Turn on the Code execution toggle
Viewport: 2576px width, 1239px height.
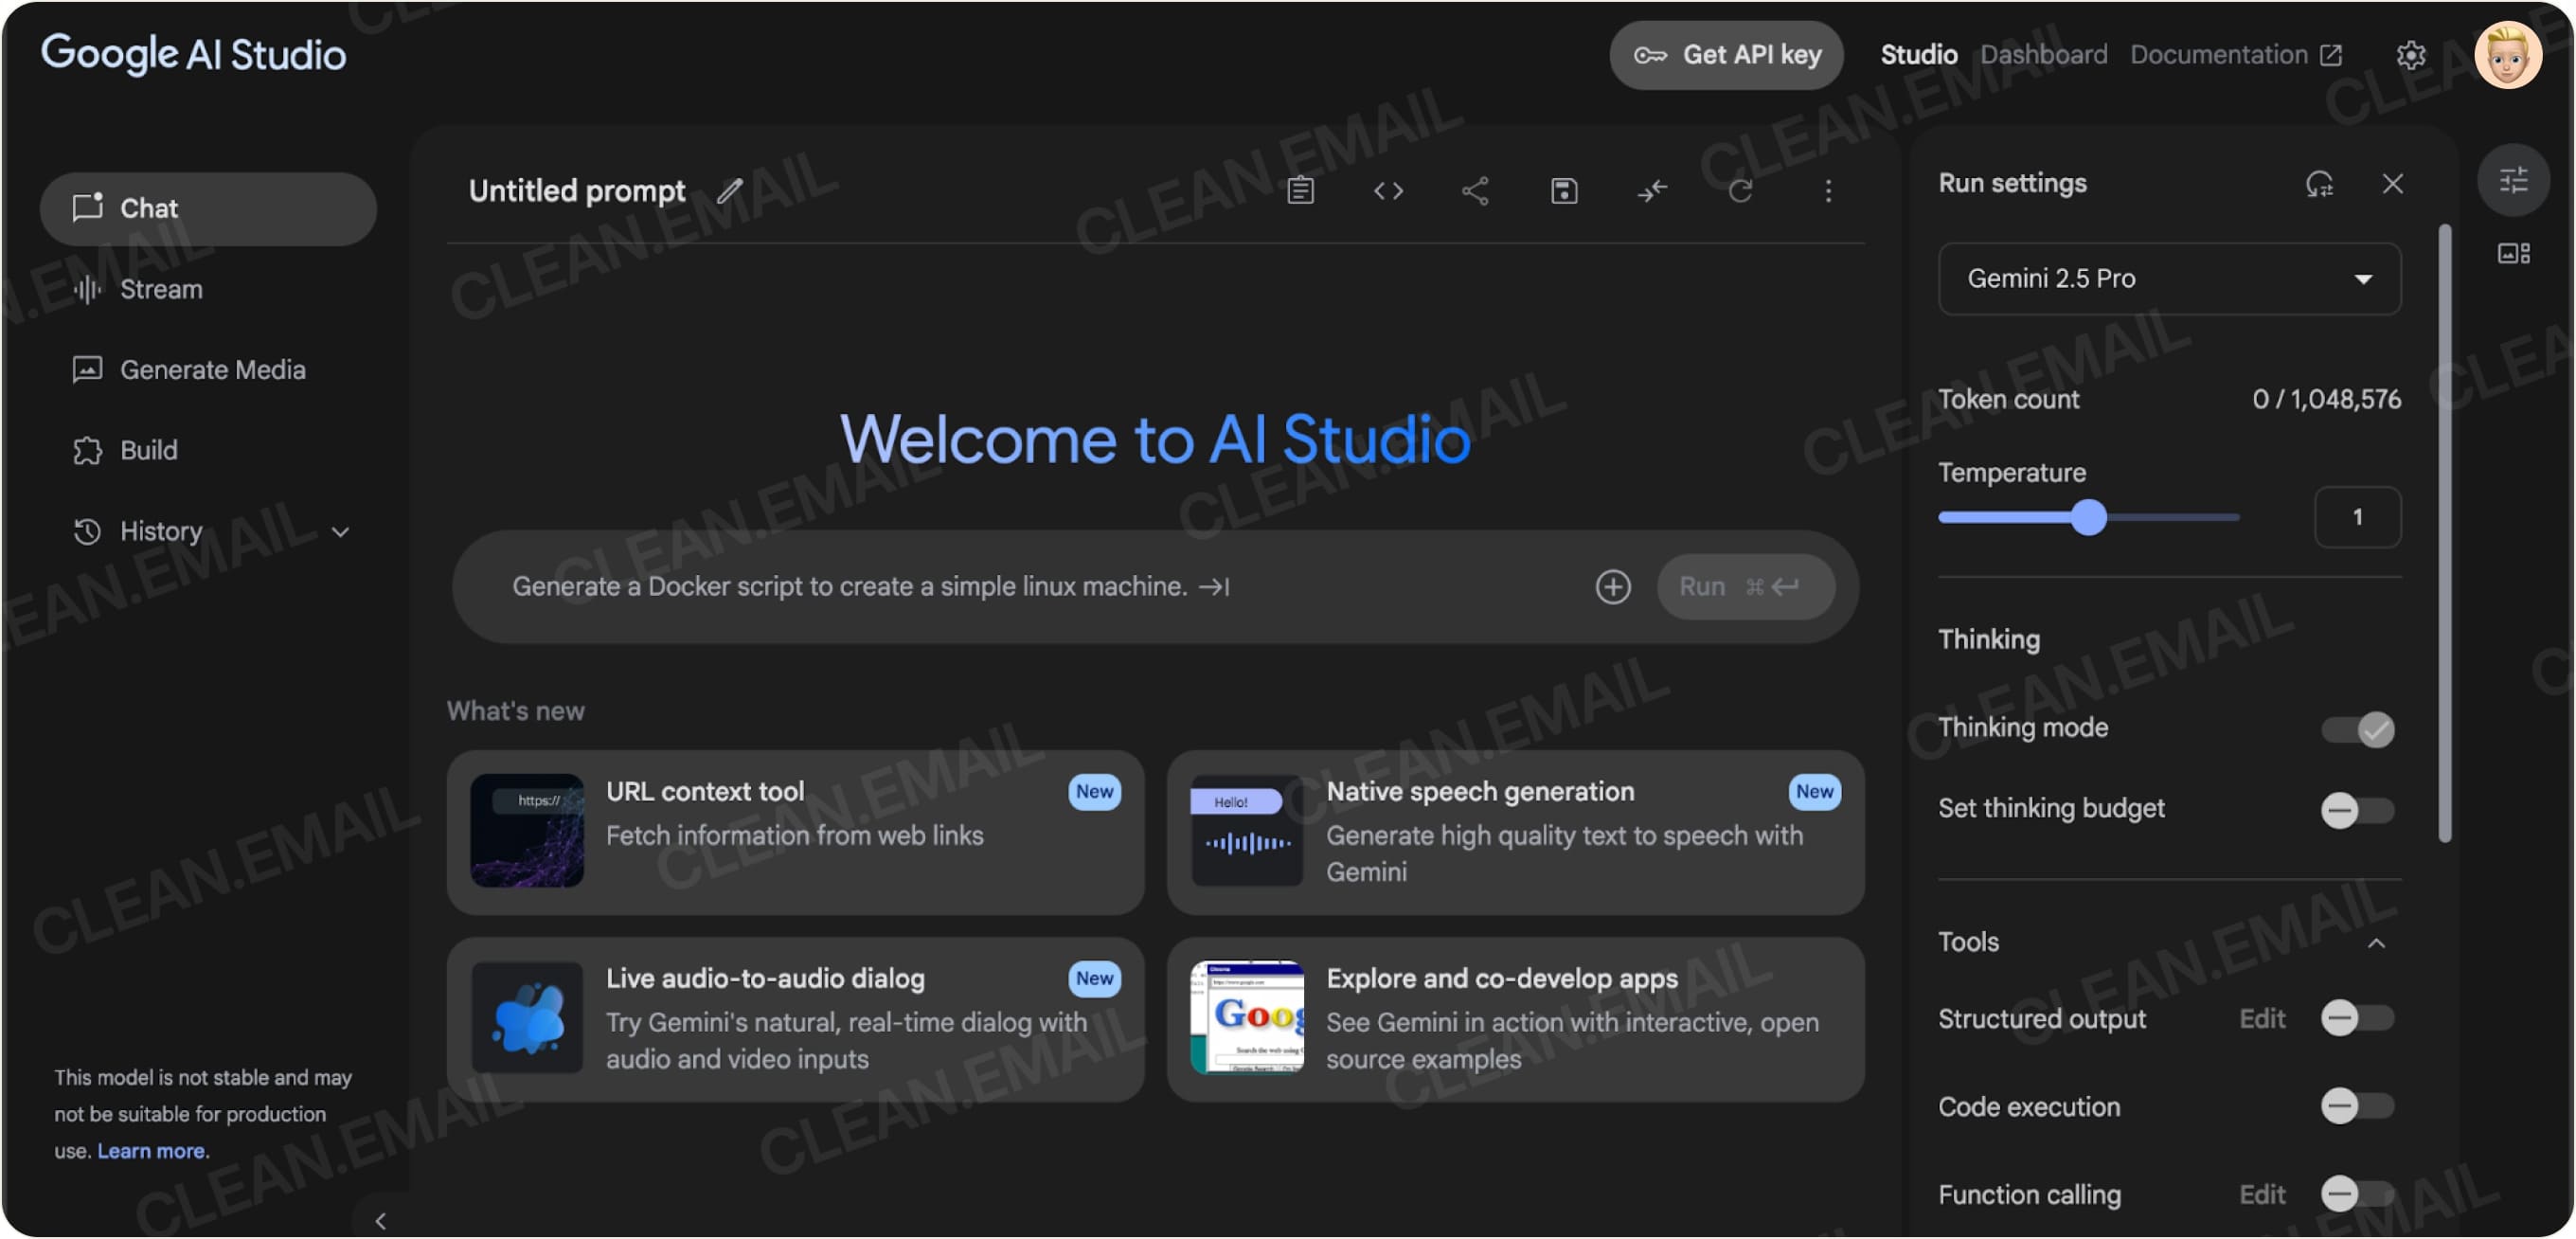tap(2357, 1106)
